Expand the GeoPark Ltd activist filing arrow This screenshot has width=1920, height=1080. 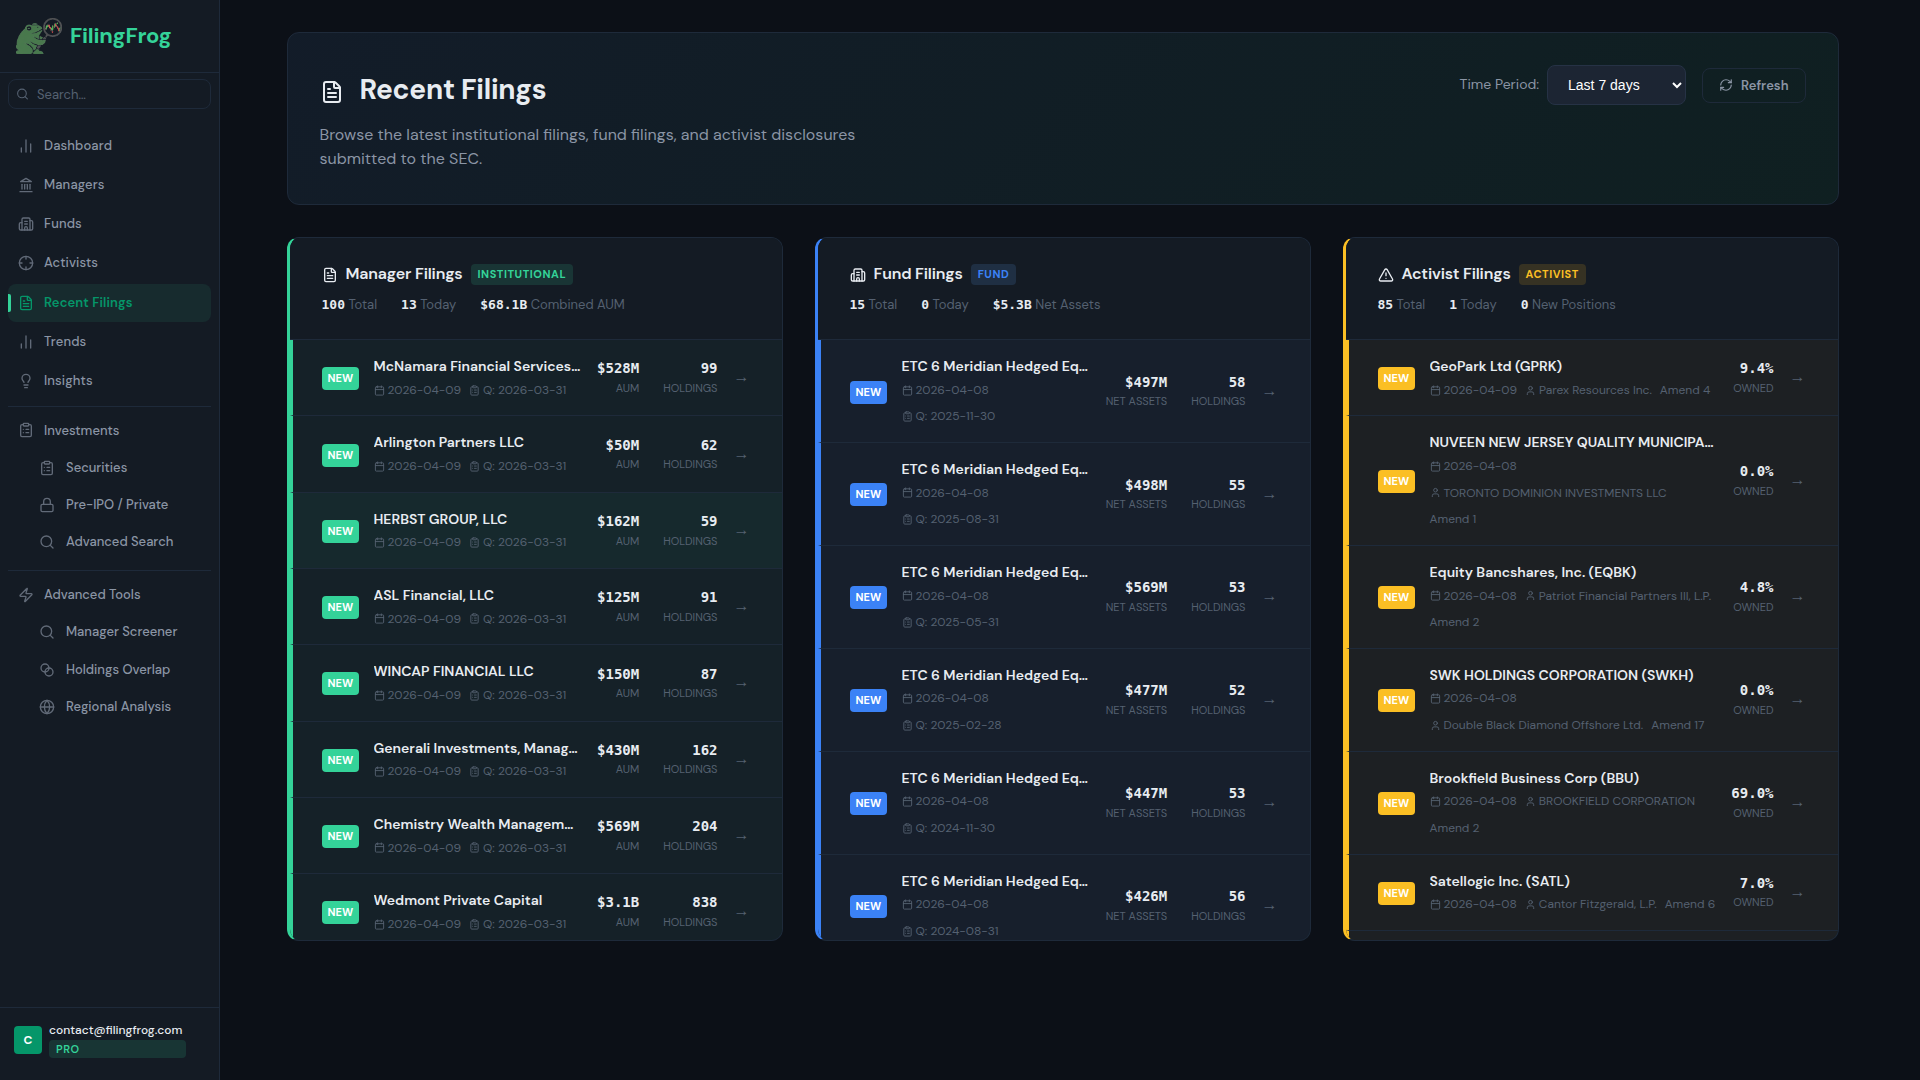[1797, 378]
